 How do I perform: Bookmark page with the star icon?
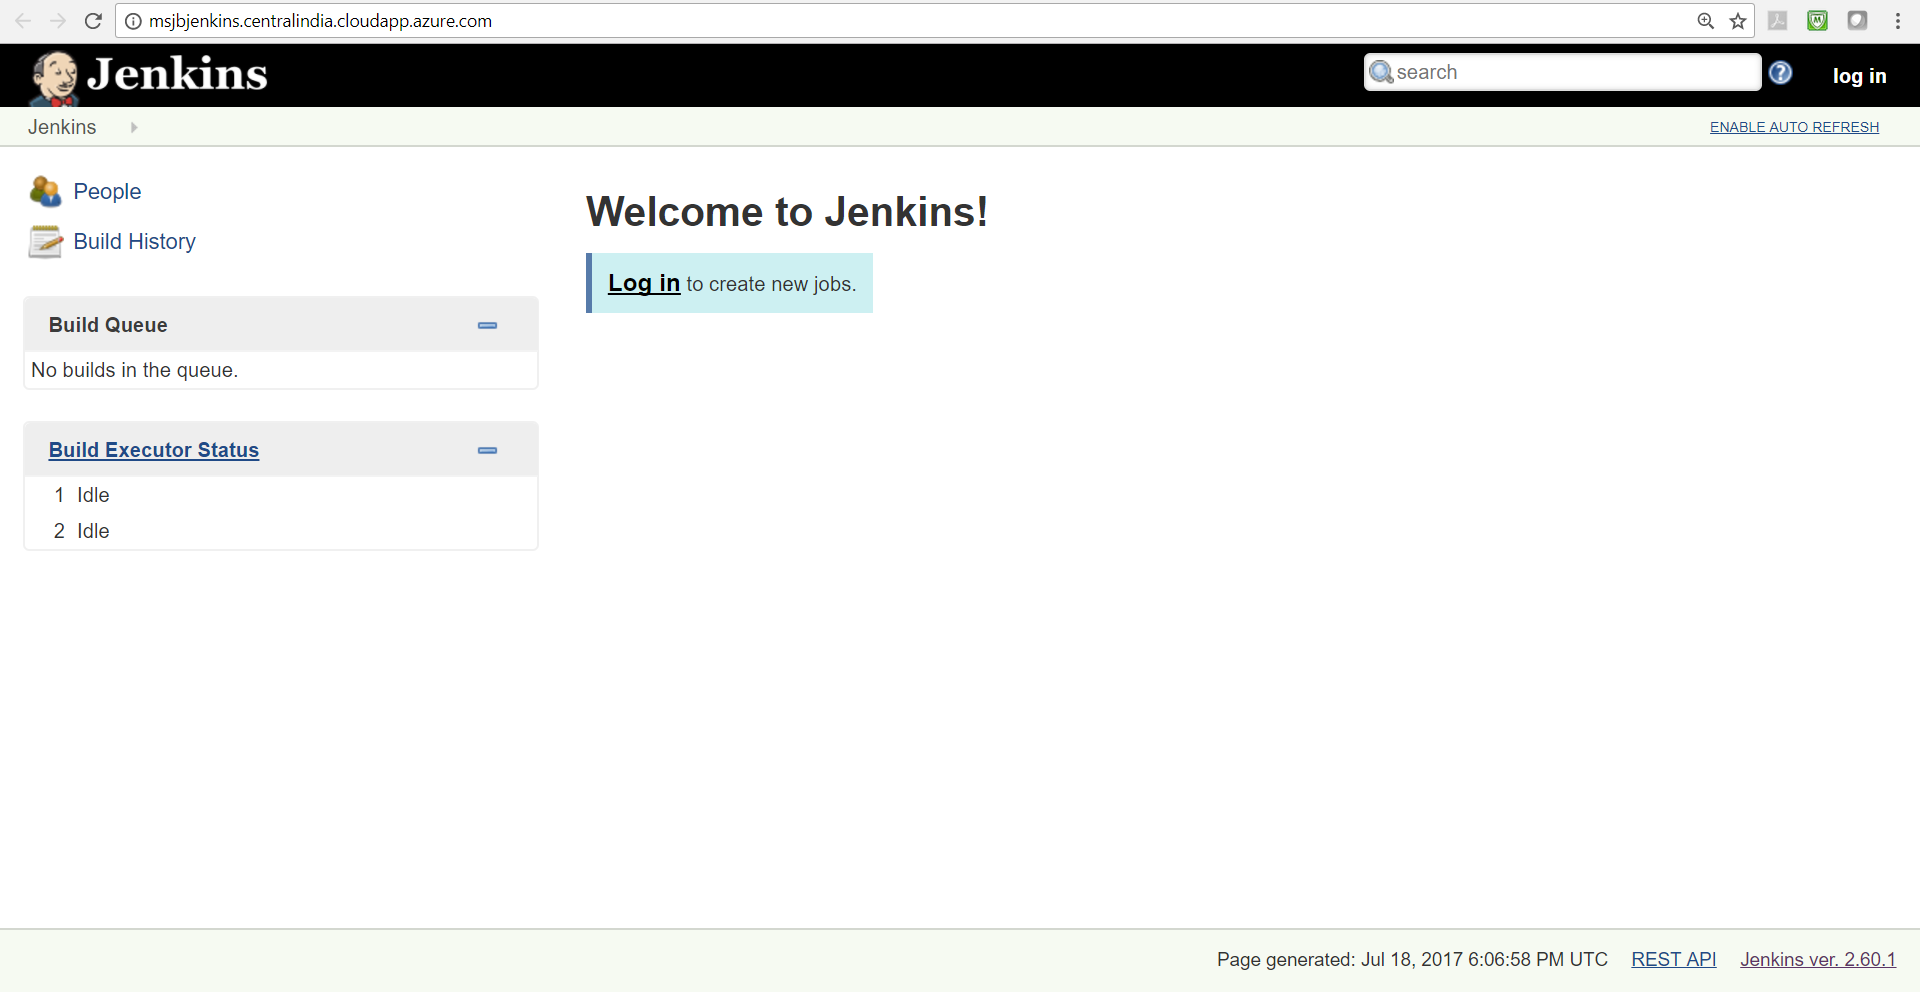pyautogui.click(x=1738, y=21)
